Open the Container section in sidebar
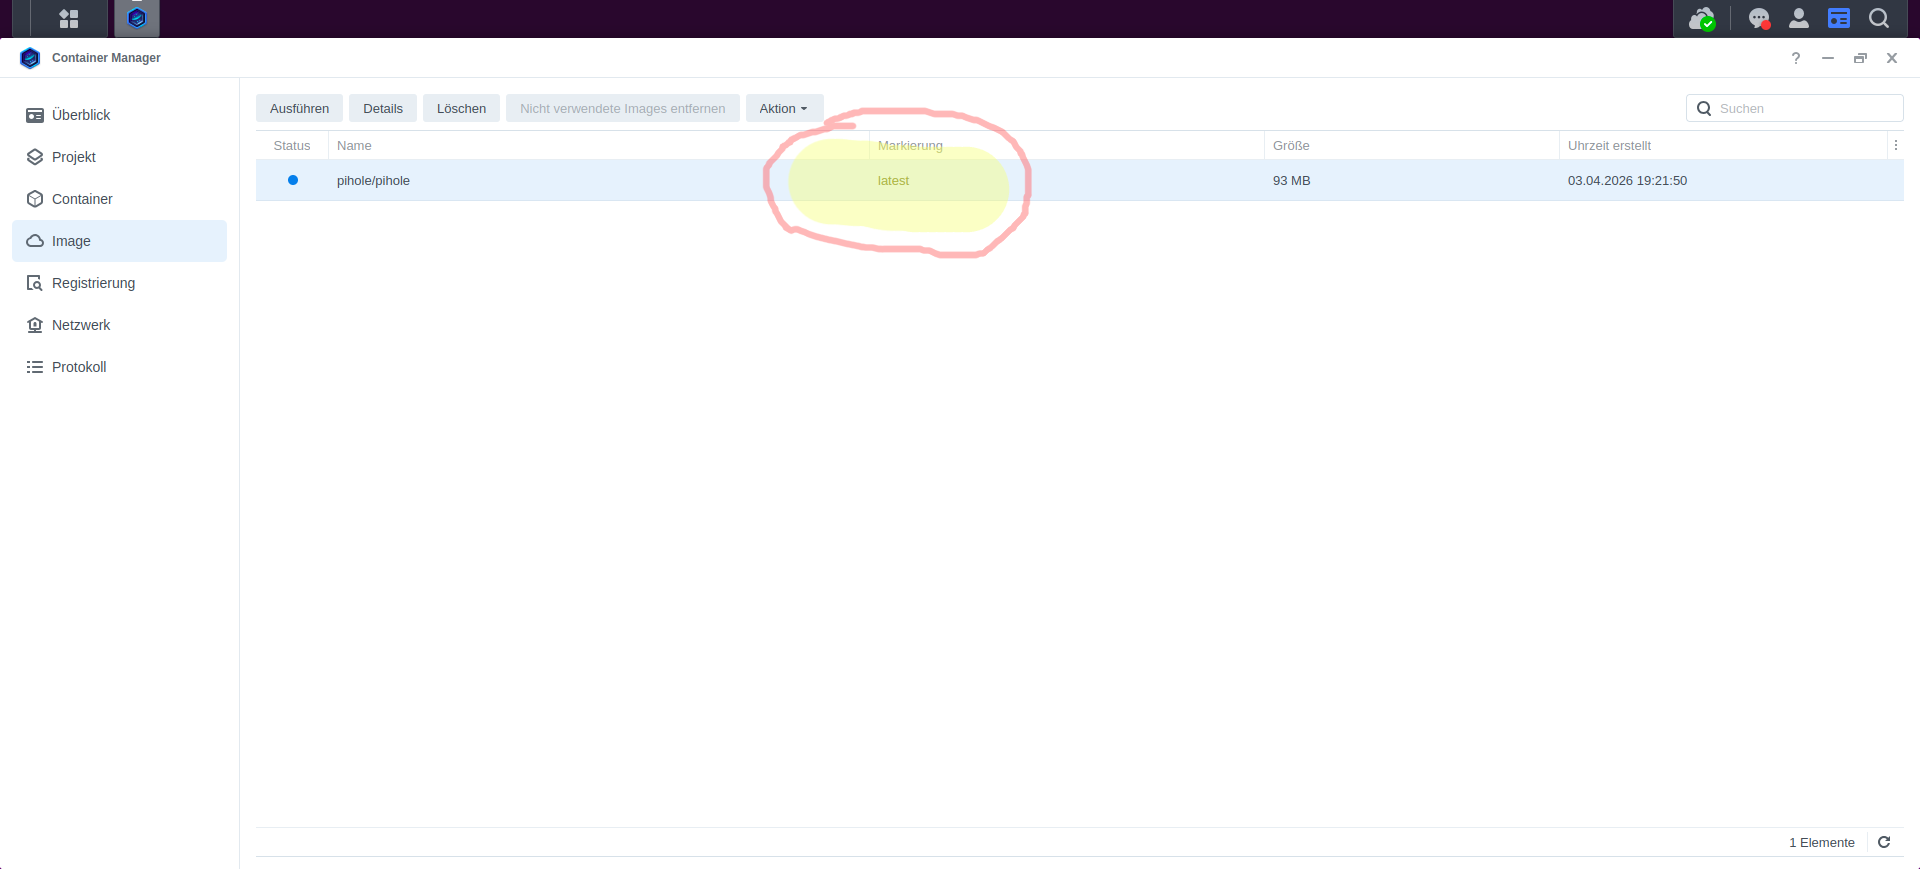1920x869 pixels. click(82, 199)
